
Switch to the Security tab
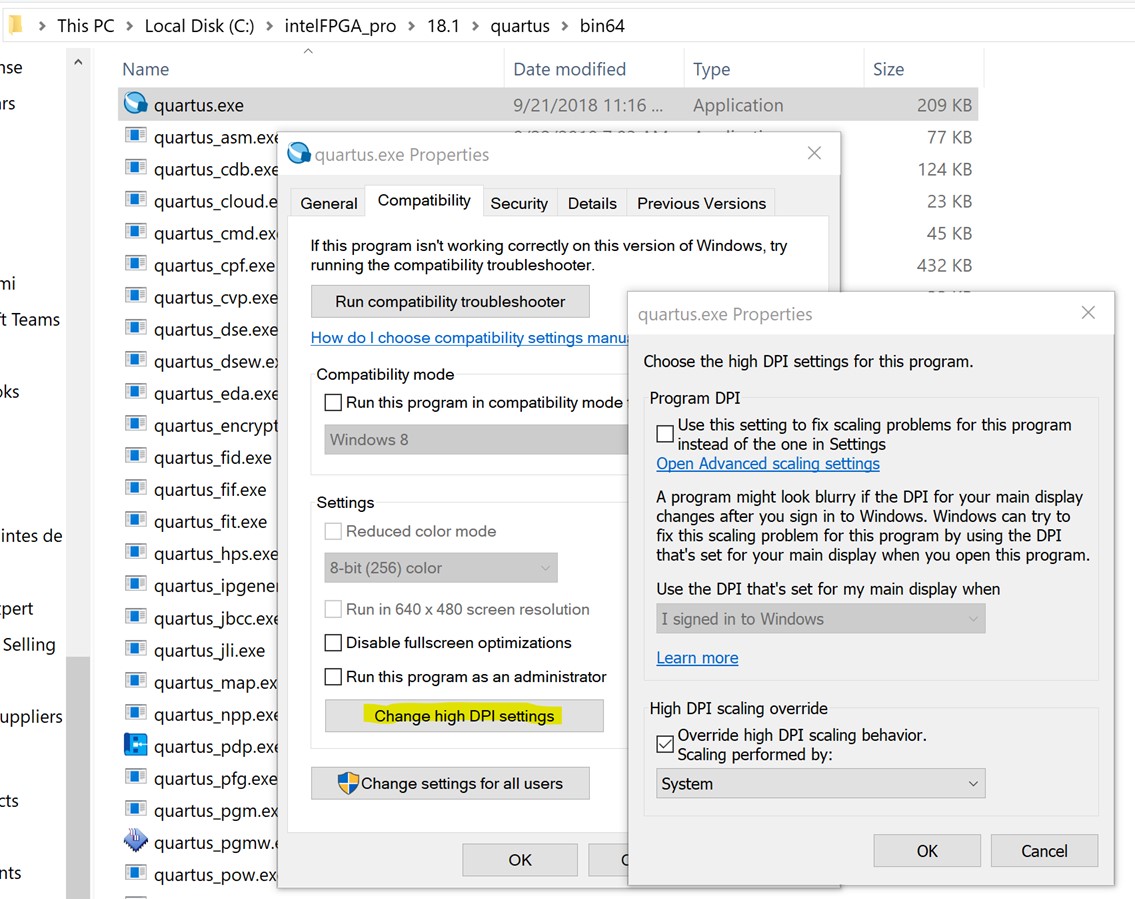tap(519, 203)
